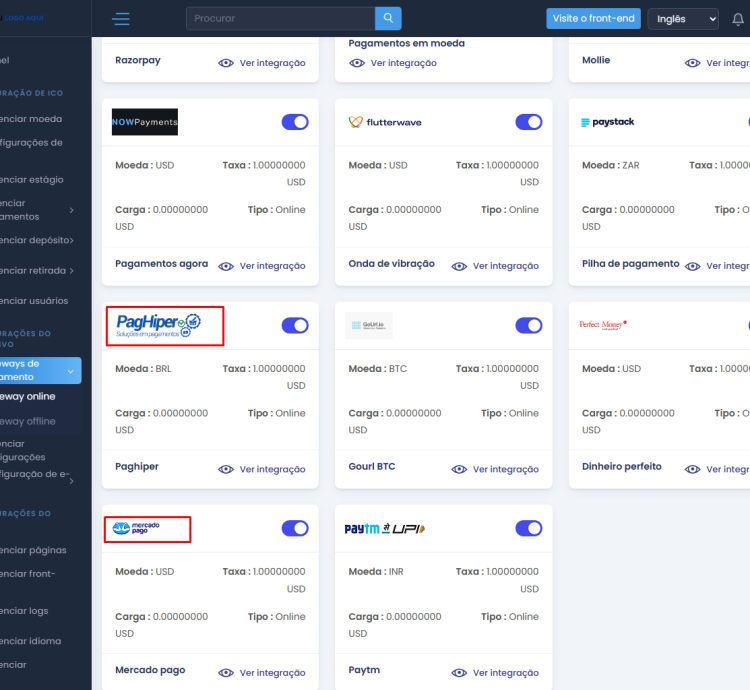The height and width of the screenshot is (690, 750).
Task: Click the eye icon beside Gourl BTC
Action: [x=459, y=470]
